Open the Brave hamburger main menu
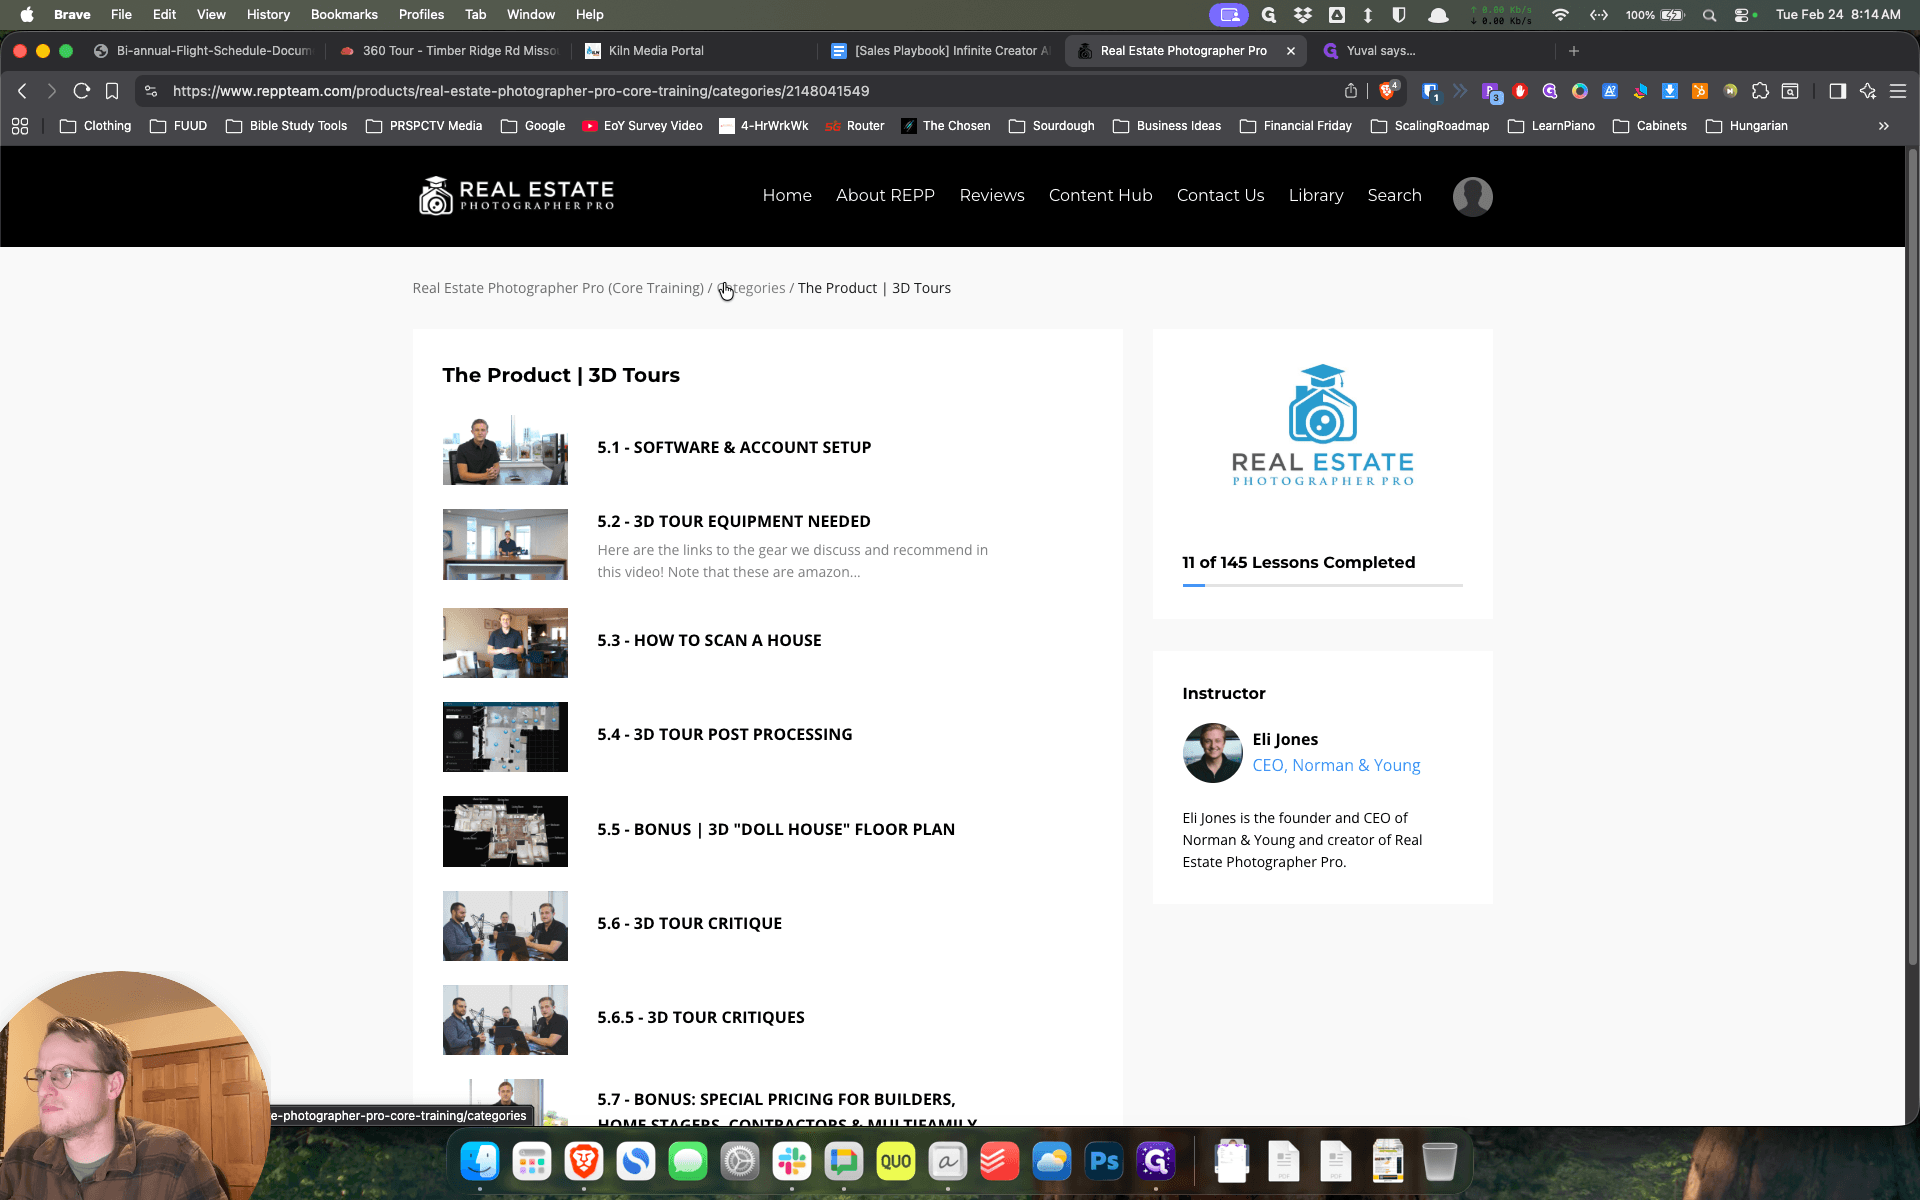Viewport: 1920px width, 1200px height. [1897, 91]
